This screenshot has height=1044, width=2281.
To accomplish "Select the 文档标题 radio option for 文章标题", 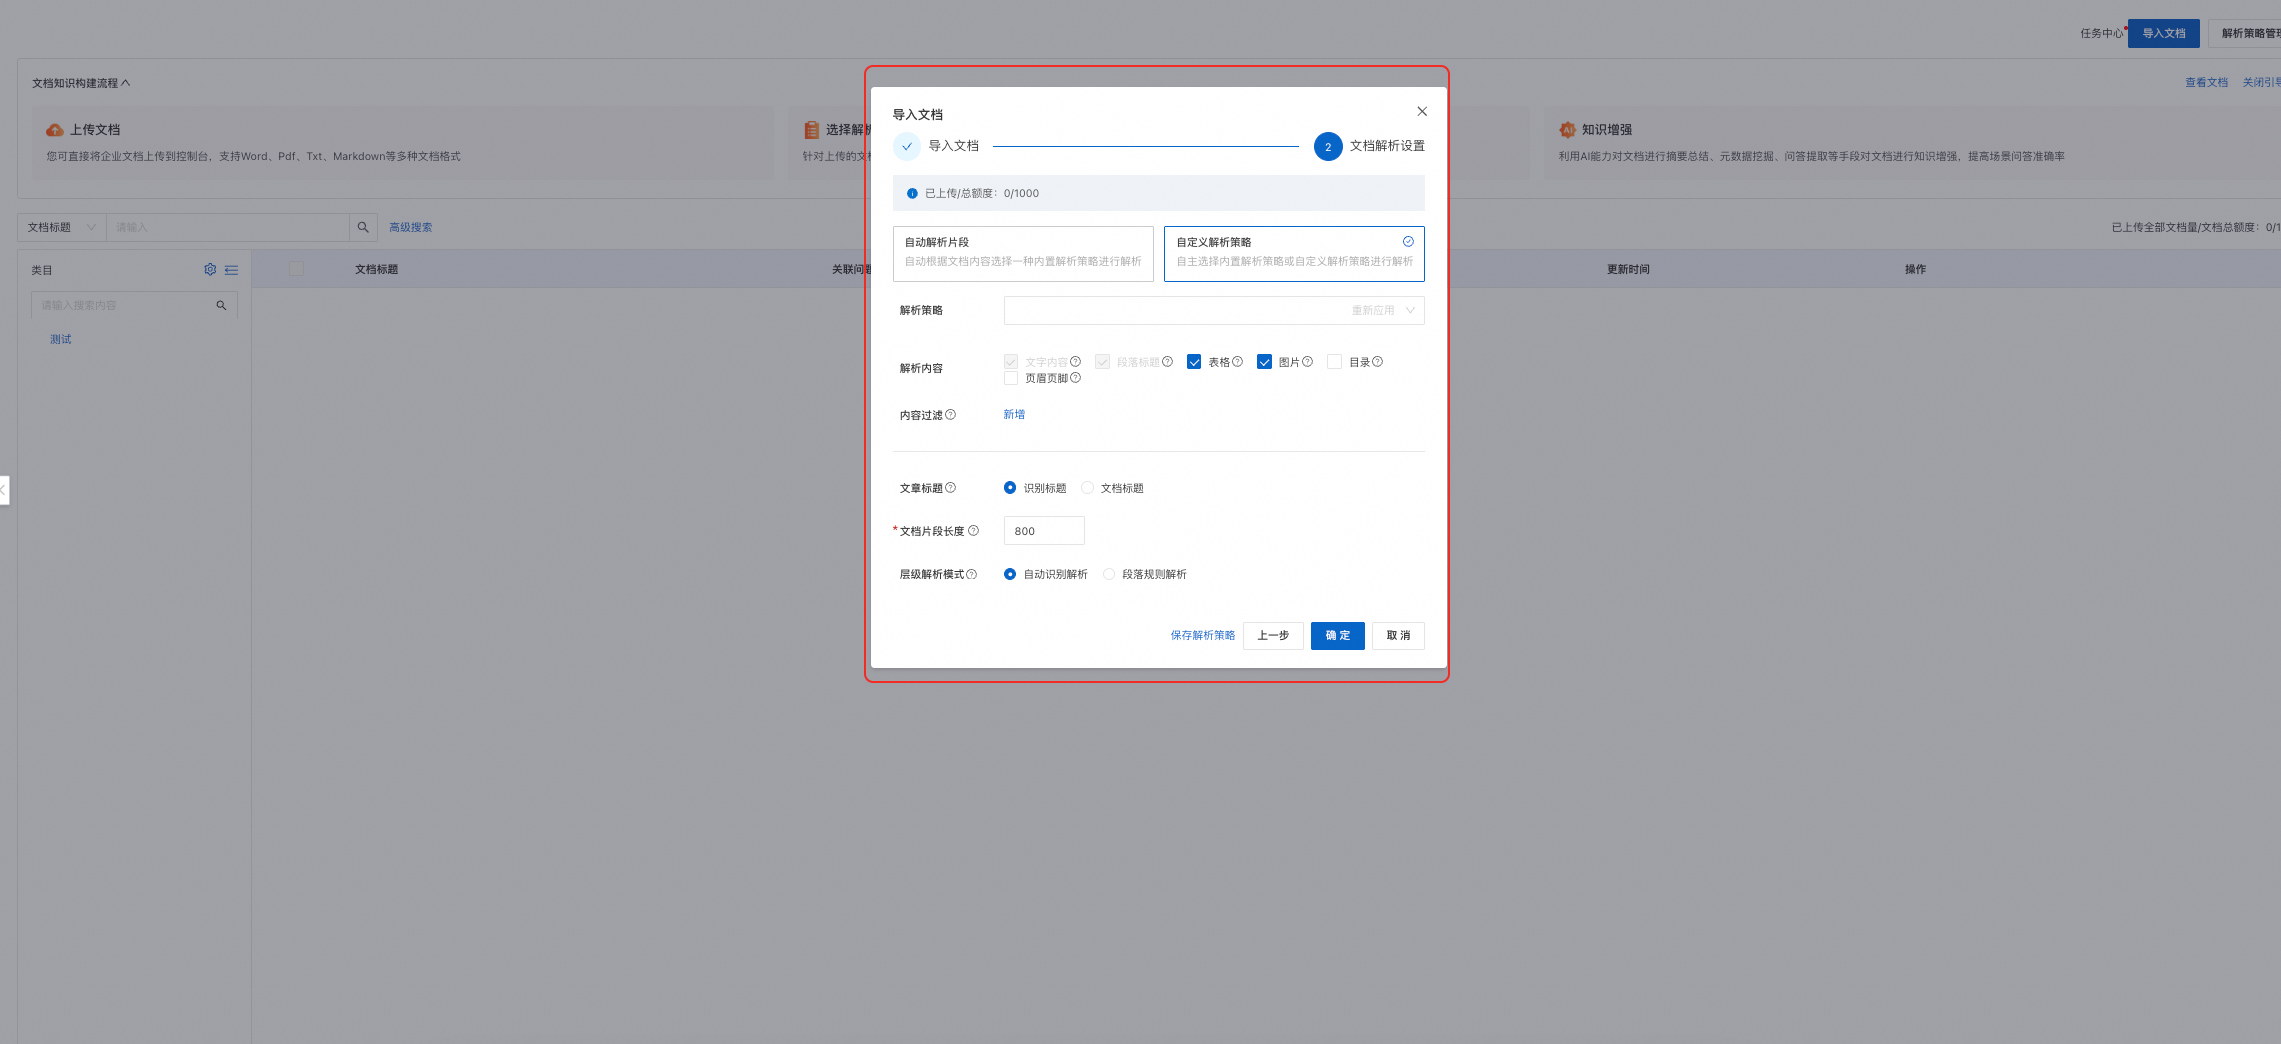I will (x=1087, y=488).
